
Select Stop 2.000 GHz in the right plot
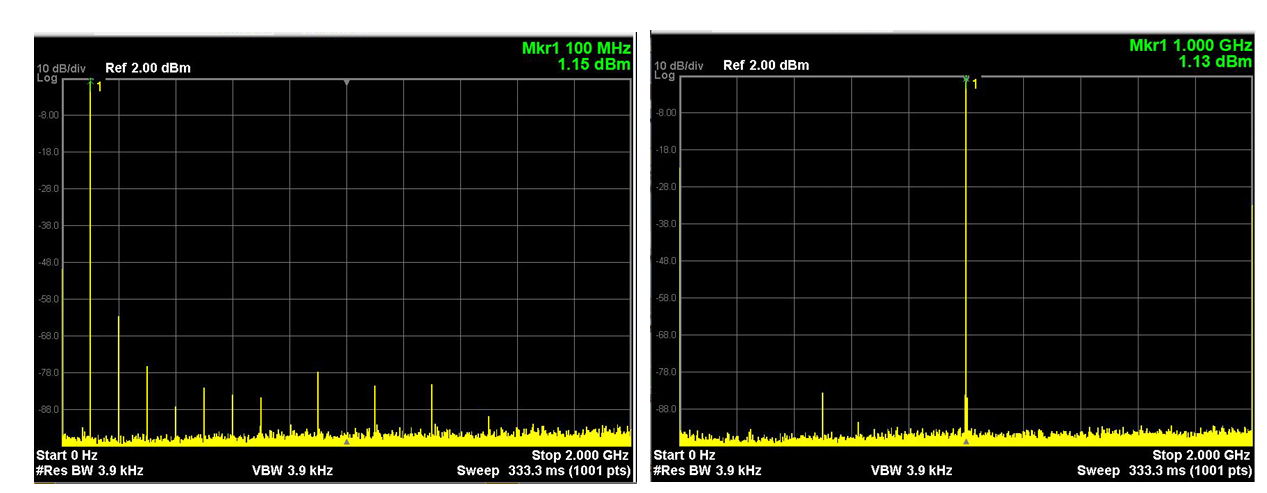tap(1201, 455)
